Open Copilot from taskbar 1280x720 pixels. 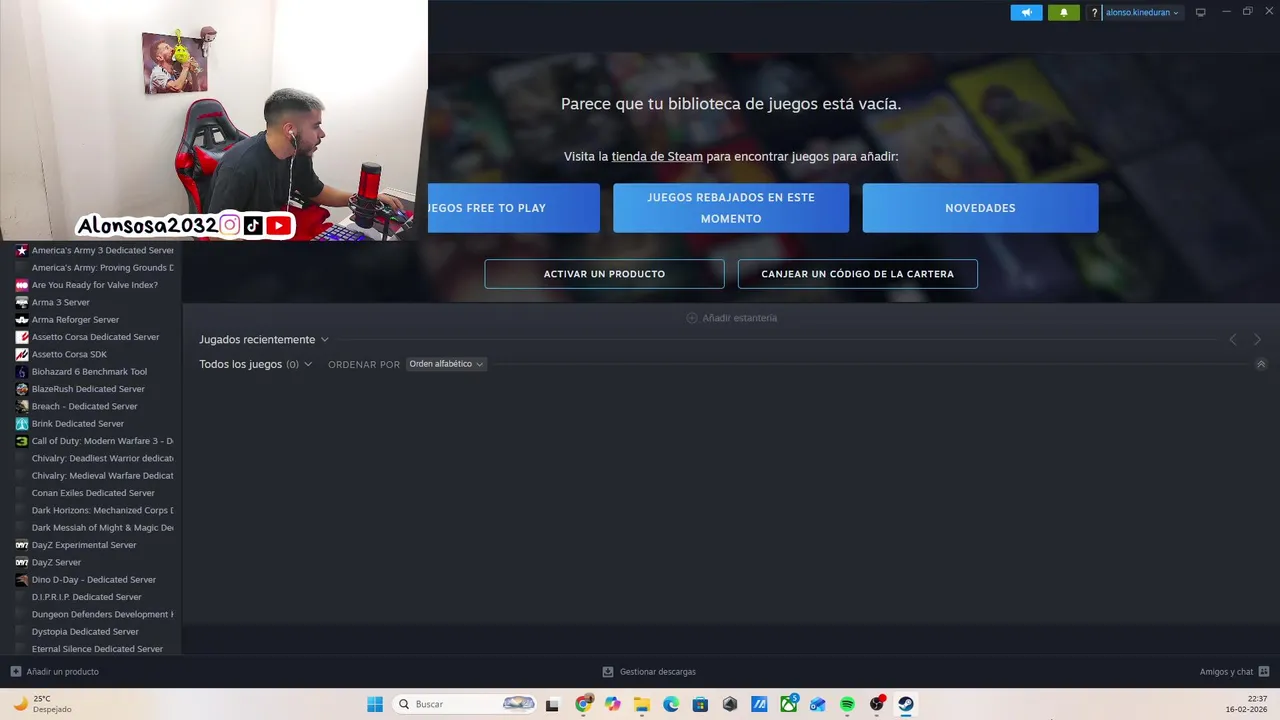[x=613, y=704]
